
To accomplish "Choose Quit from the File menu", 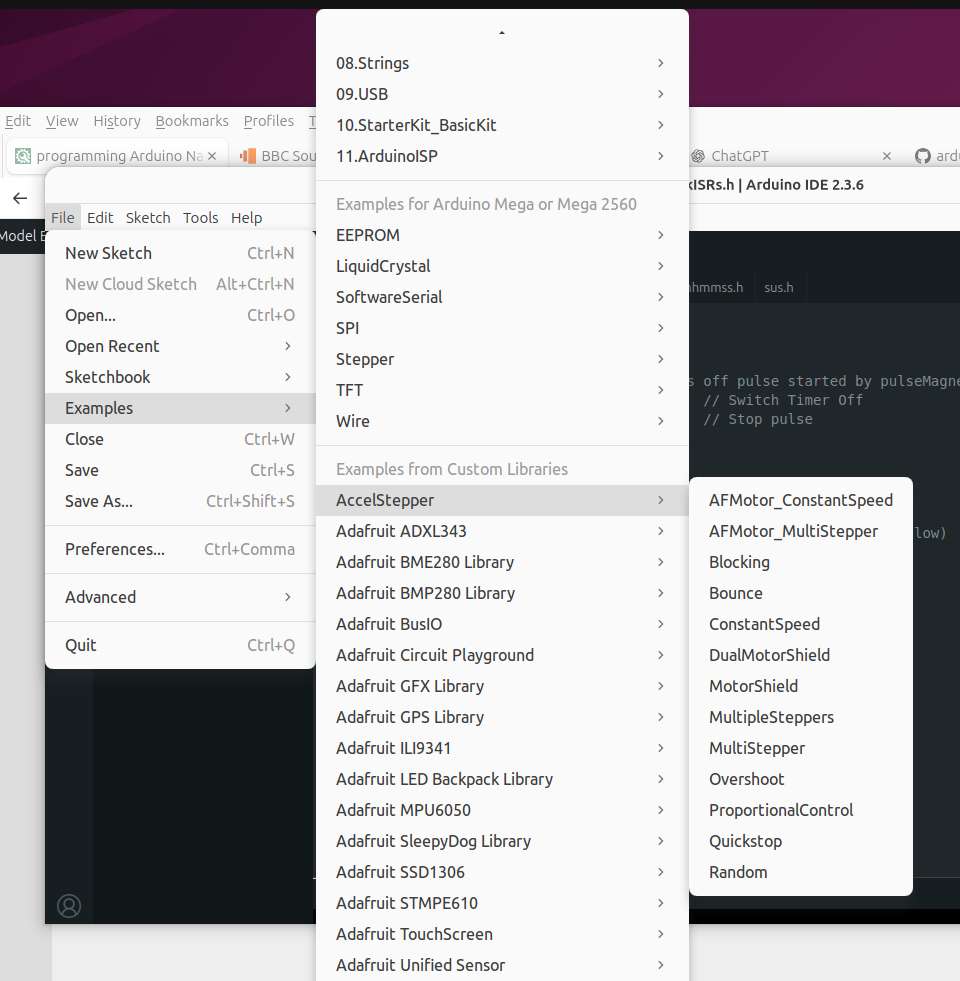I will [180, 645].
